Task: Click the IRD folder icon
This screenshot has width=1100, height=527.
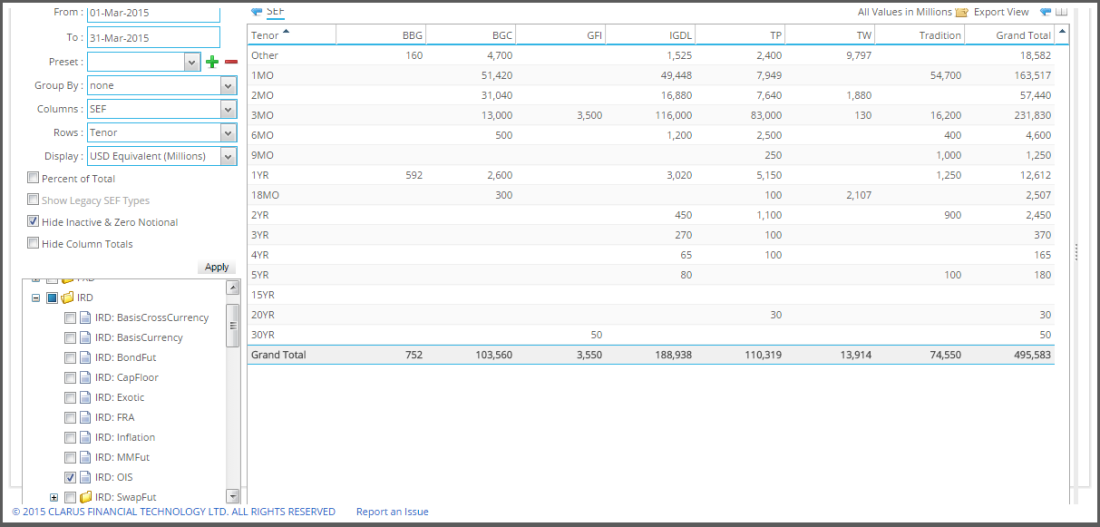Action: point(68,298)
